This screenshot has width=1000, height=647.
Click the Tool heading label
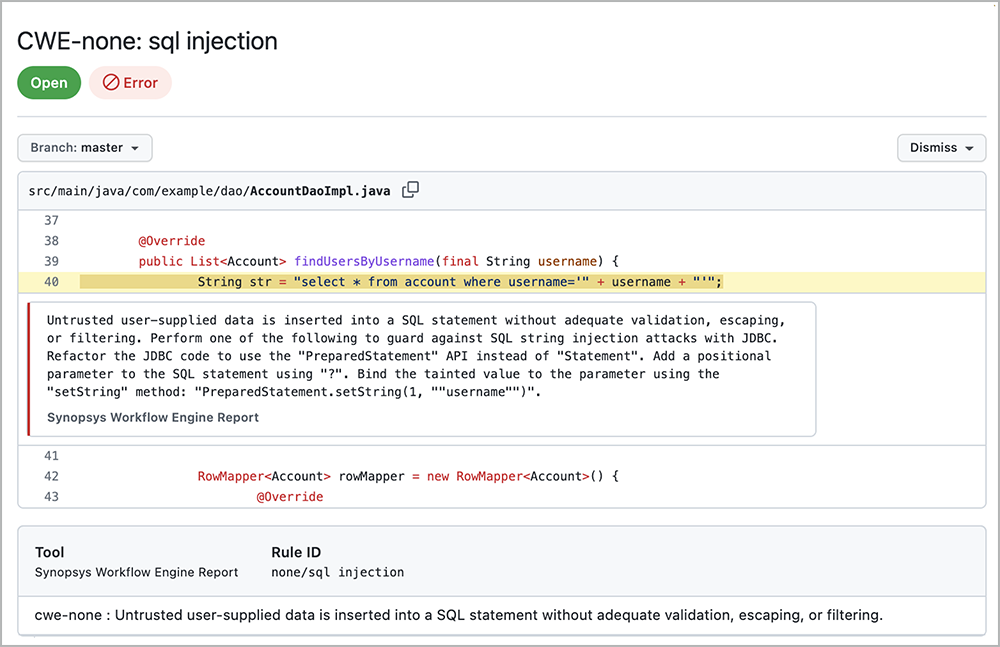[x=50, y=552]
